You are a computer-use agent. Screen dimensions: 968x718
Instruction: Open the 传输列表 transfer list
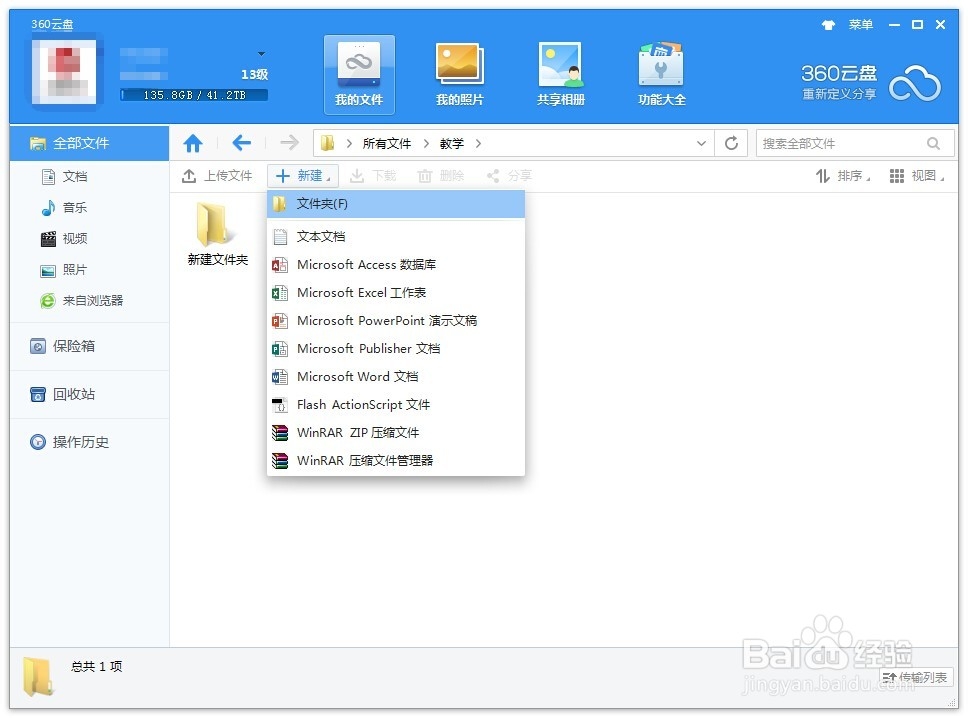tap(915, 677)
